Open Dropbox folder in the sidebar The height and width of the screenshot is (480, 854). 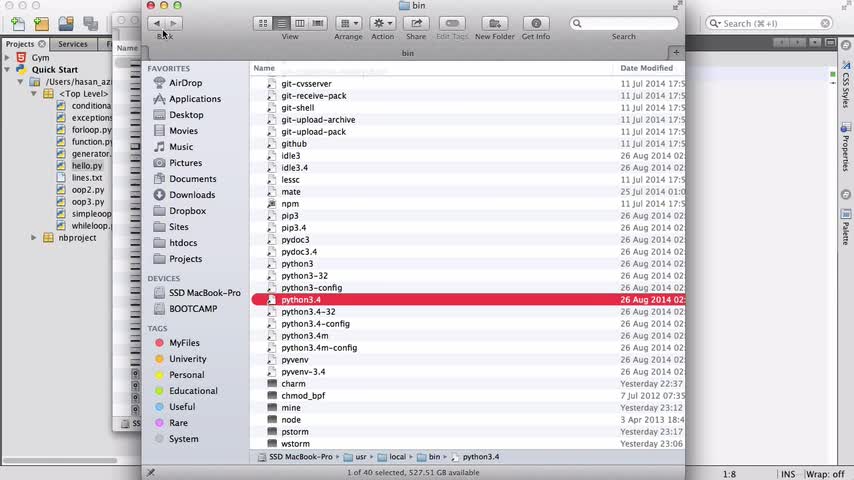(x=187, y=211)
